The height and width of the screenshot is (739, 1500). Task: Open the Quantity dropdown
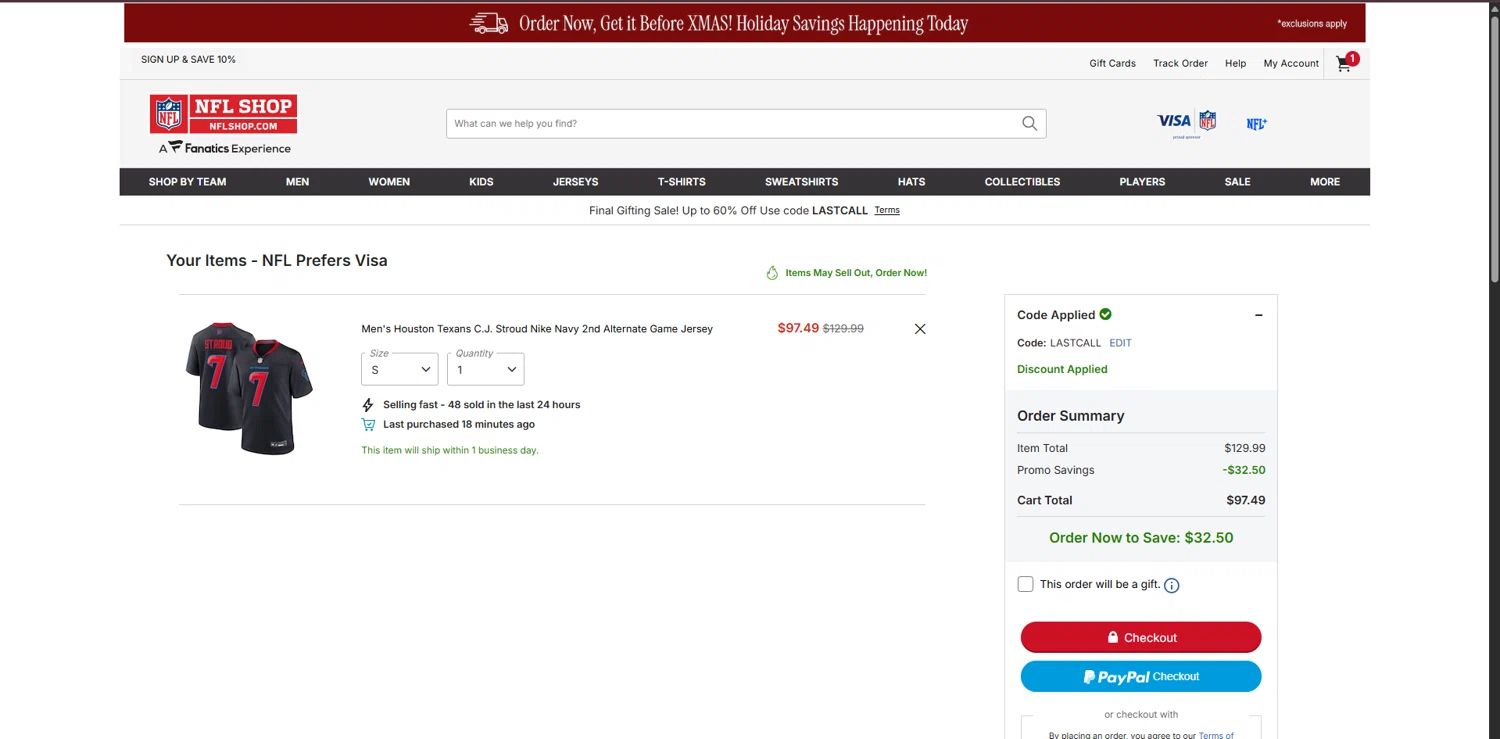click(x=485, y=369)
